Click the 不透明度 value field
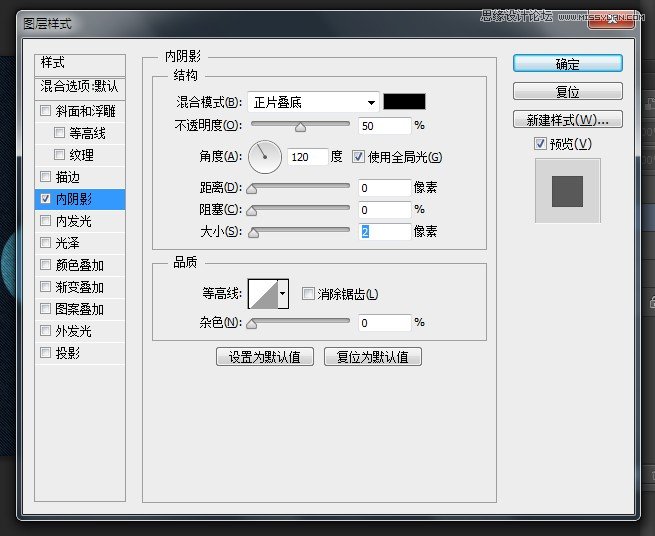The width and height of the screenshot is (655, 536). click(x=384, y=126)
